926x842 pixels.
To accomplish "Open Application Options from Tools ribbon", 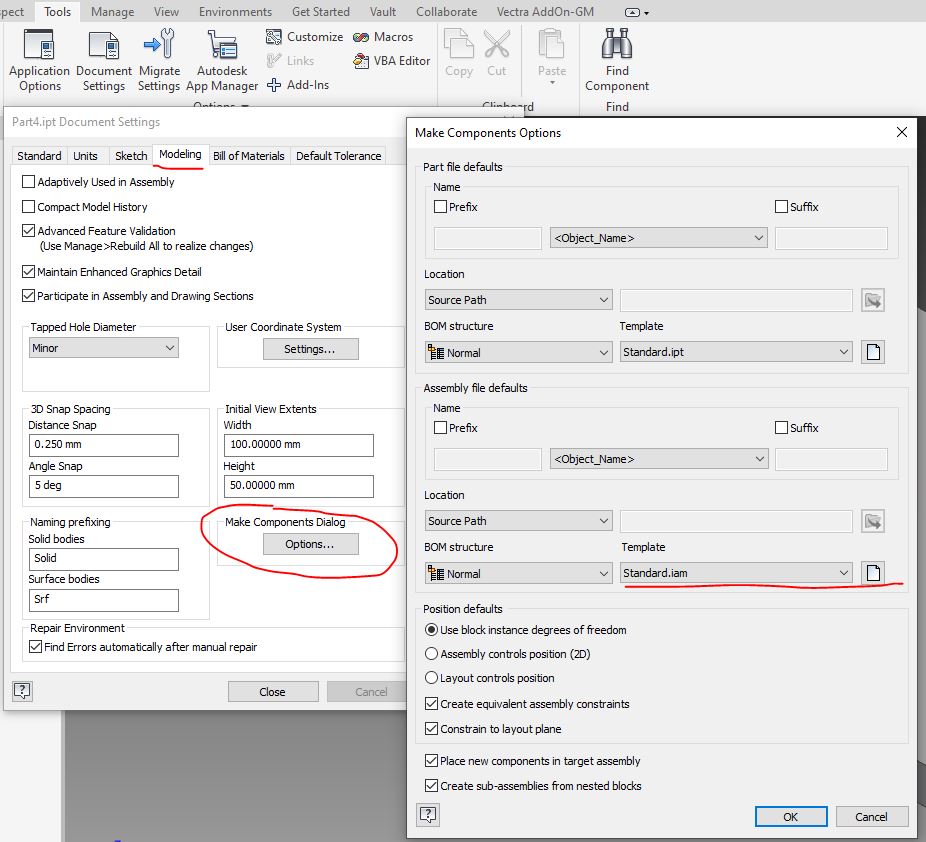I will (40, 61).
